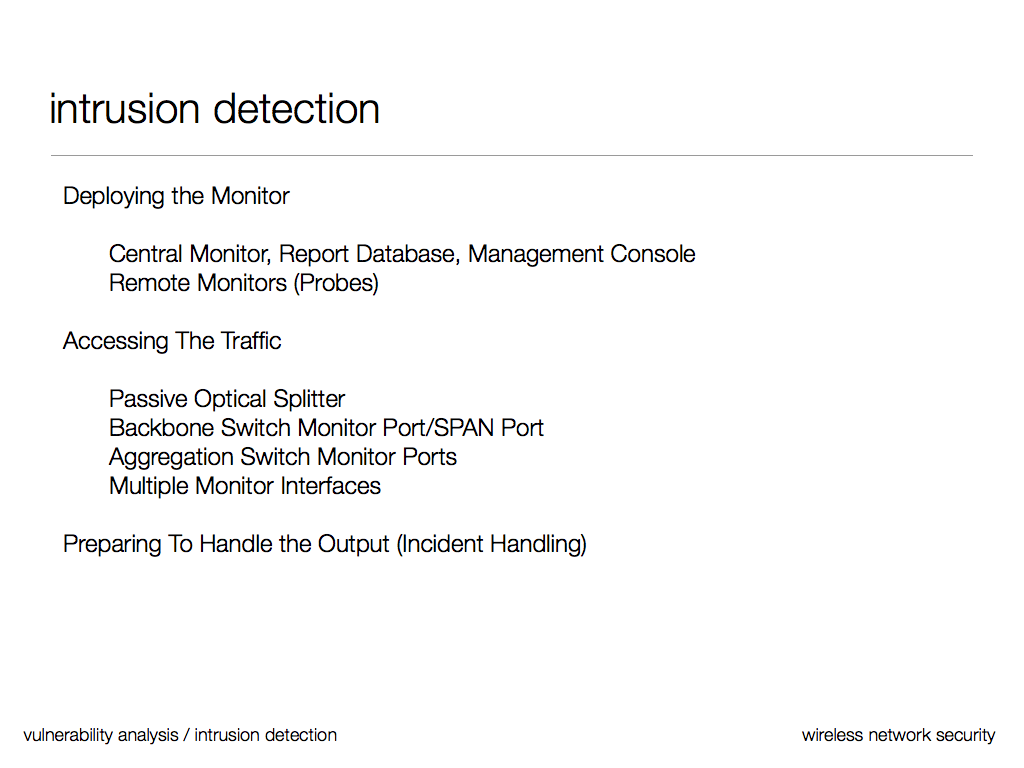Viewport: 1024px width, 768px height.
Task: Click "vulnerability analysis" in the footer
Action: pos(100,735)
